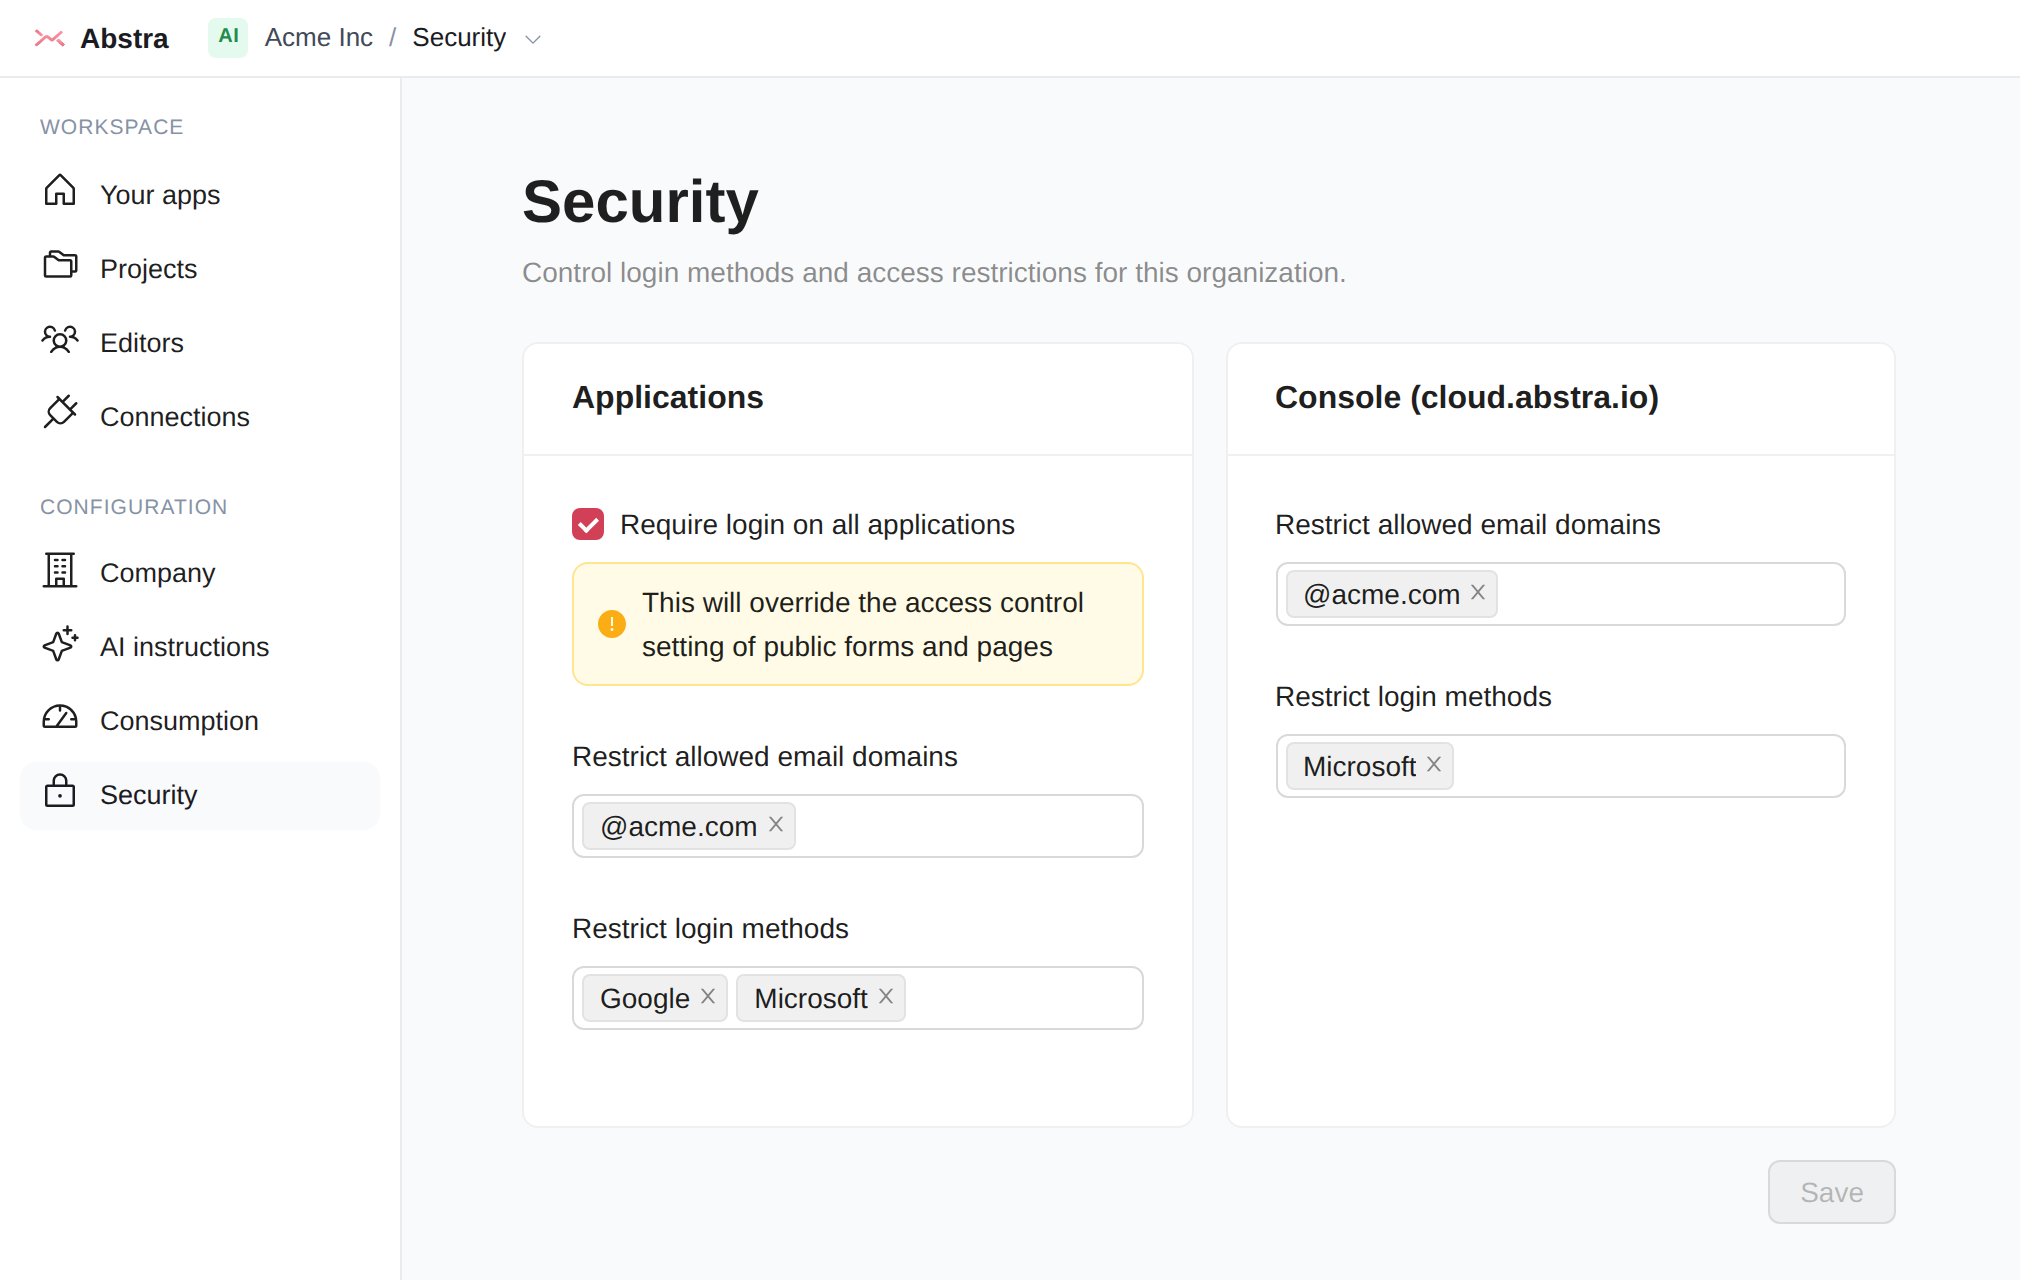View Consumption page
Viewport: 2020px width, 1280px height.
tap(200, 720)
